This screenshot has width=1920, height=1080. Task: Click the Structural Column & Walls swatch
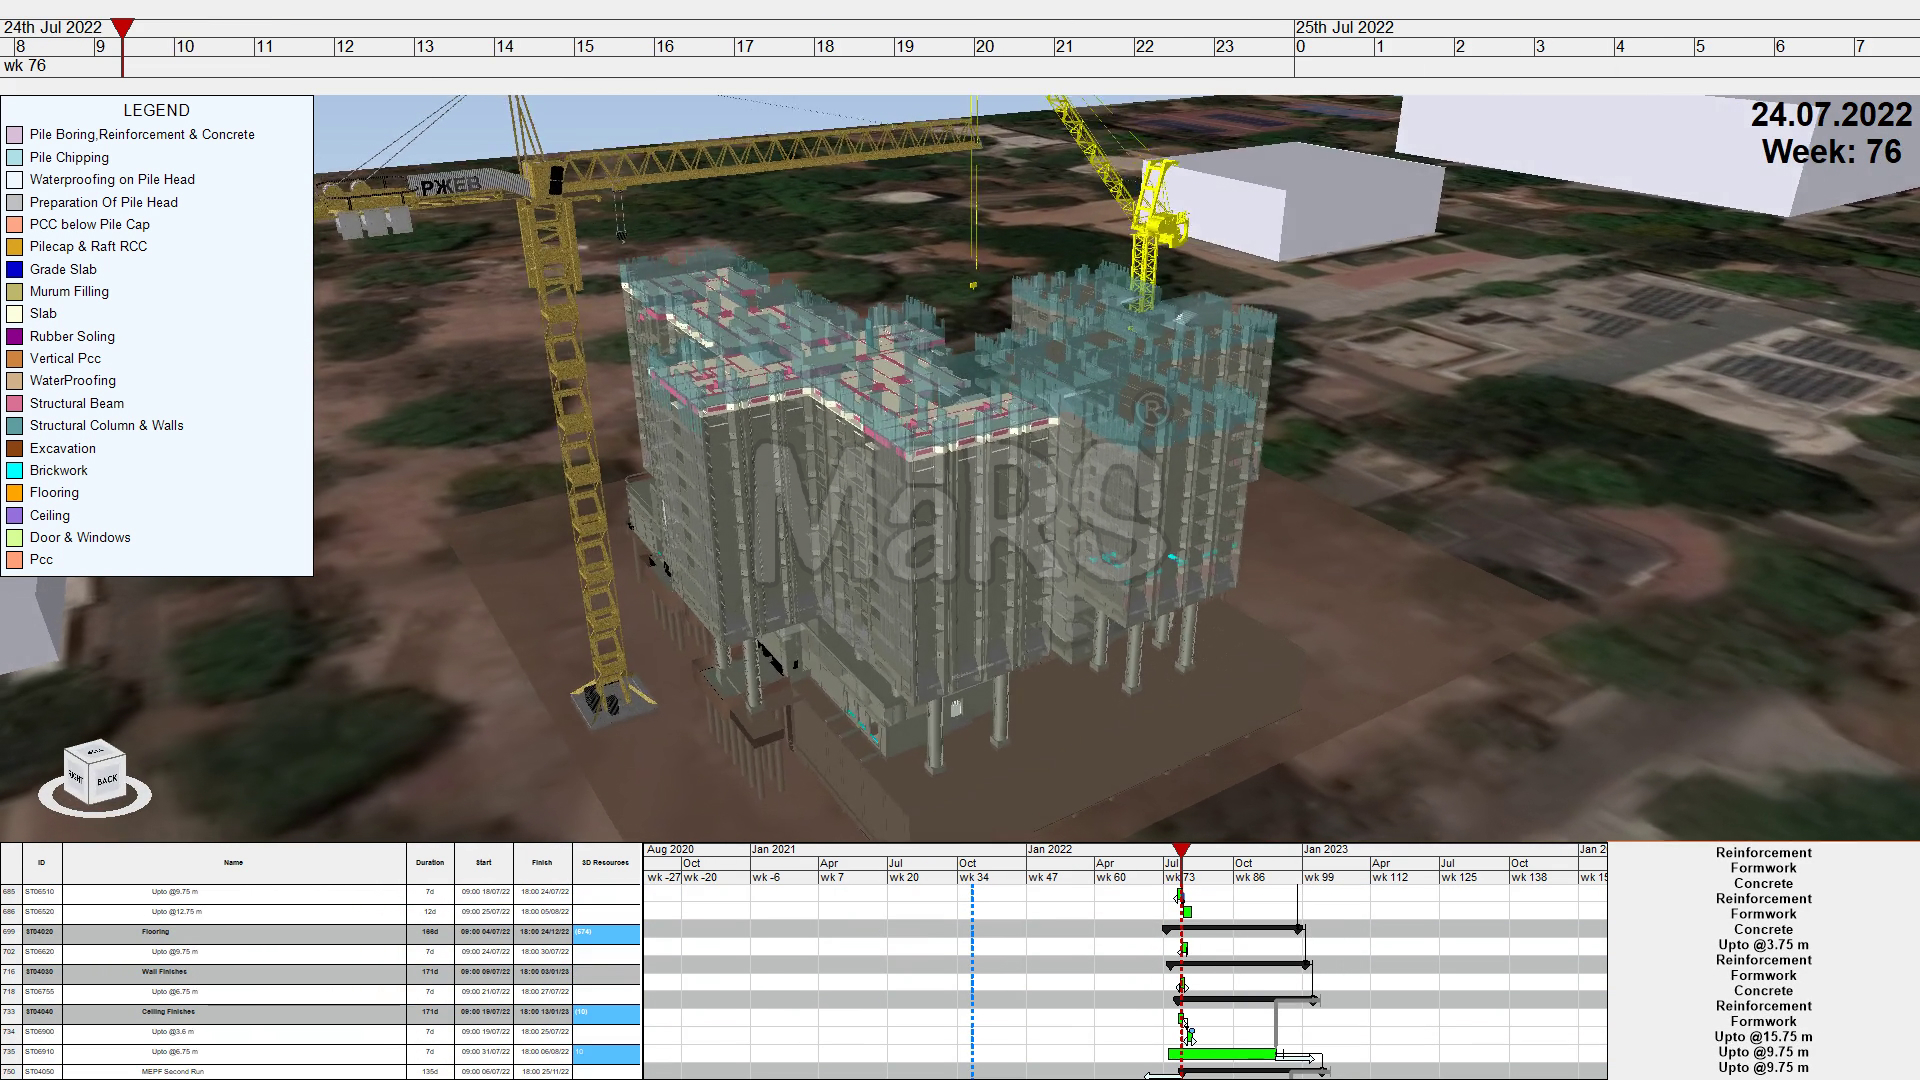(14, 426)
